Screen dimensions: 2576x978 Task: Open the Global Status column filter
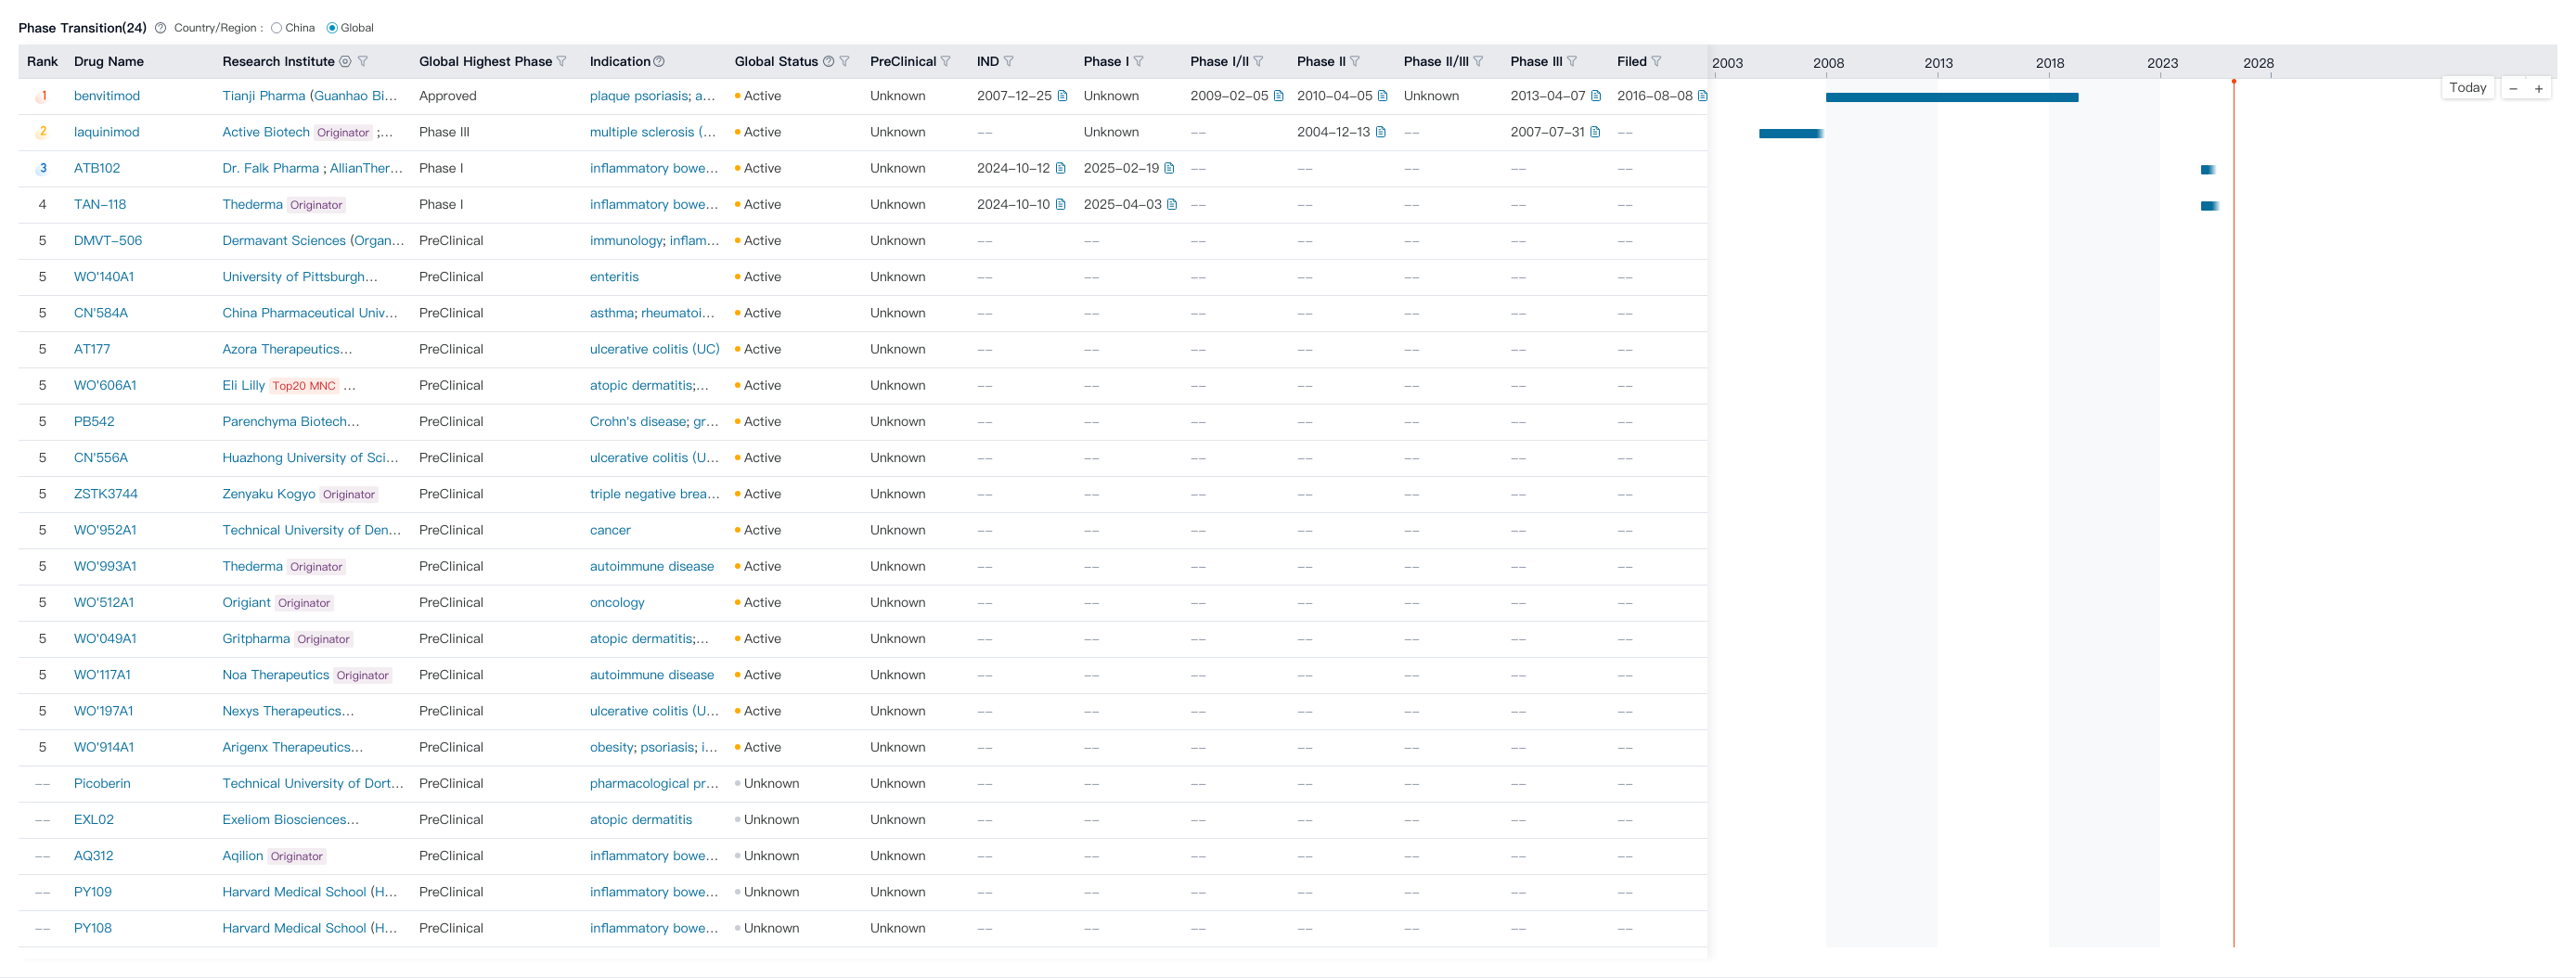[845, 62]
